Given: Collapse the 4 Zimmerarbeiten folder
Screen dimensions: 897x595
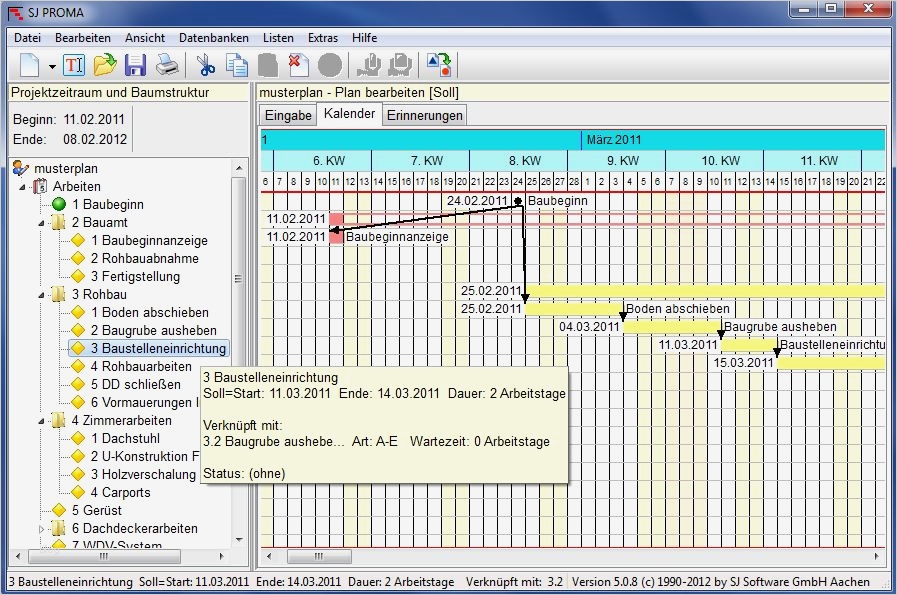Looking at the screenshot, I should coord(41,421).
